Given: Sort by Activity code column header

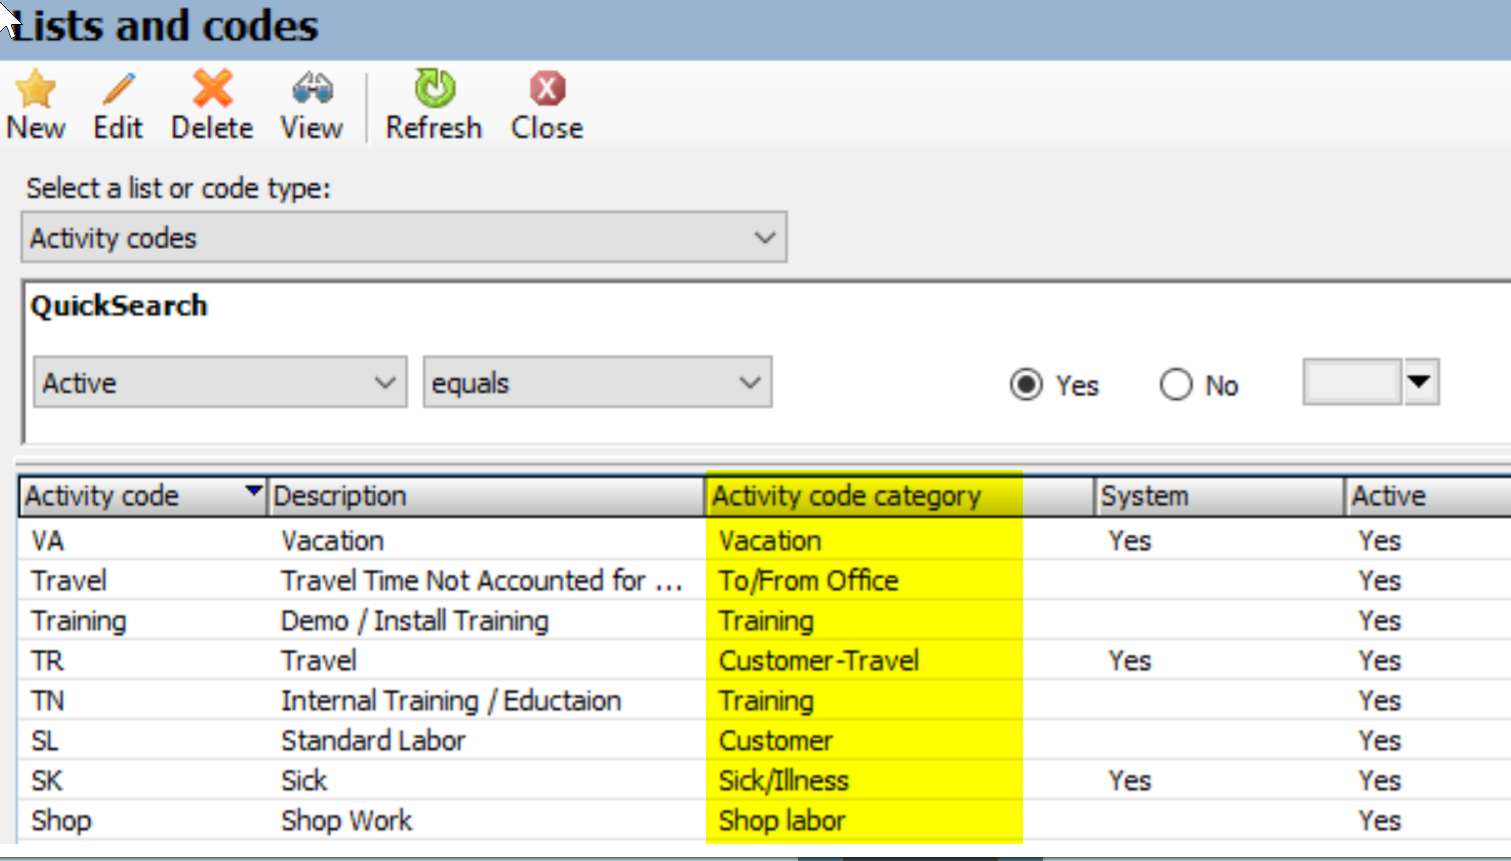Looking at the screenshot, I should [x=142, y=496].
